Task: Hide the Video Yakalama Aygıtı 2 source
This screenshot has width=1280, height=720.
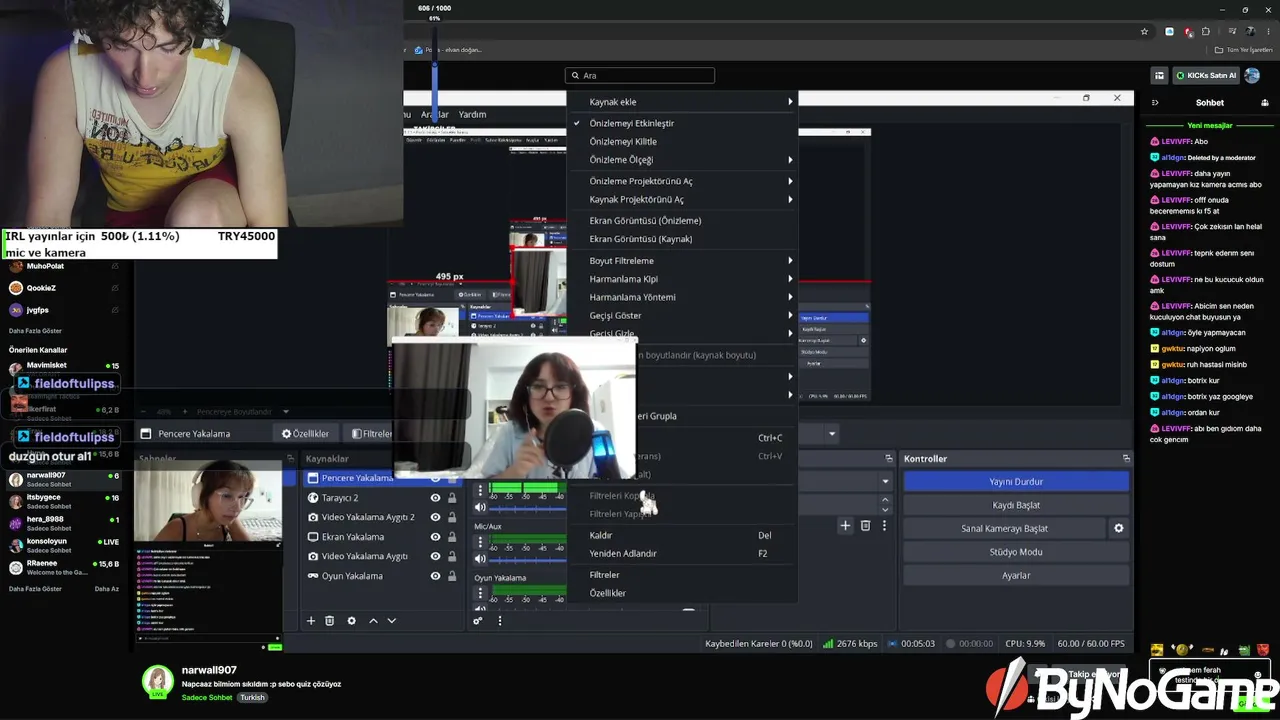Action: [x=435, y=517]
